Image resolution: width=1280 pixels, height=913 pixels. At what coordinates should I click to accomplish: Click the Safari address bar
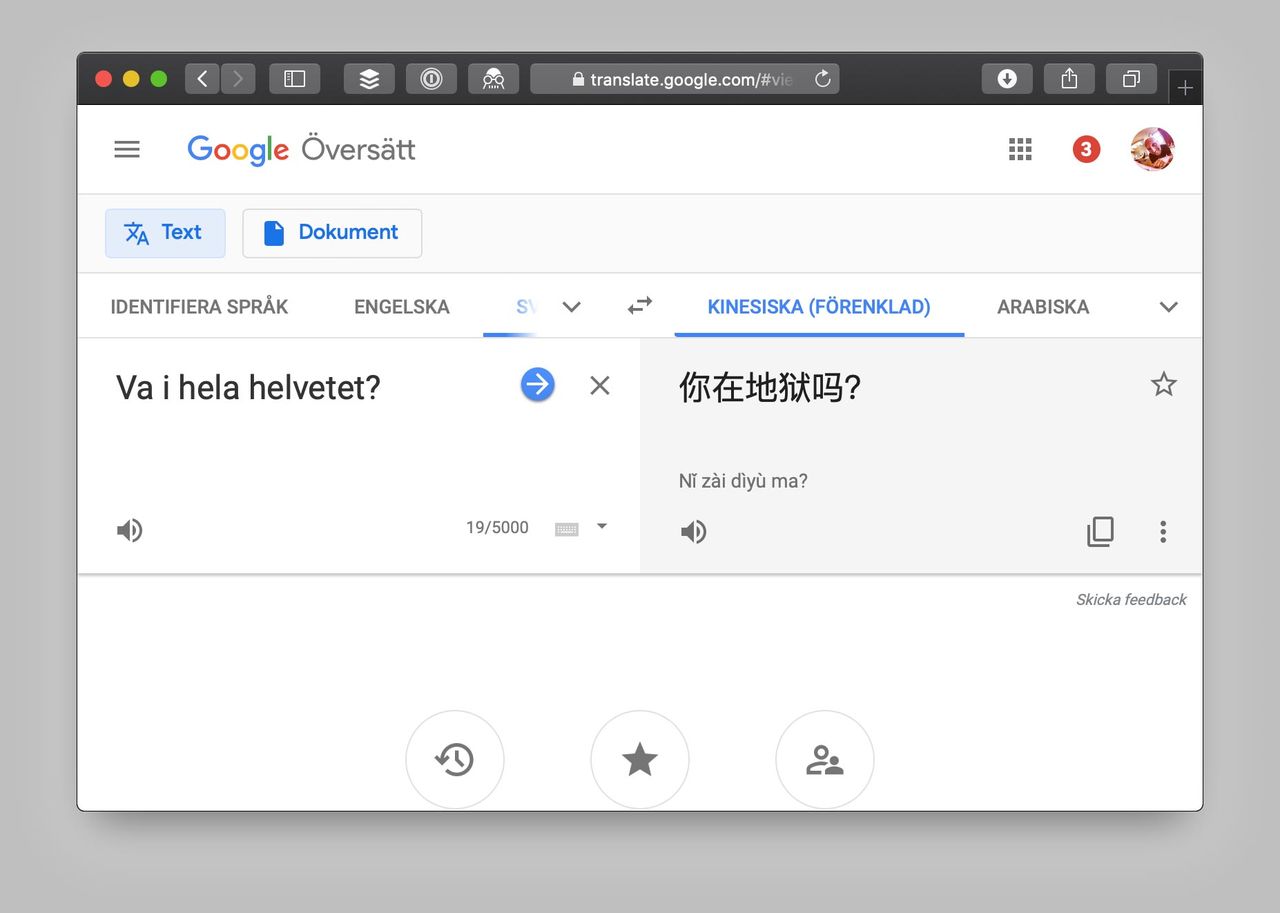(x=684, y=79)
